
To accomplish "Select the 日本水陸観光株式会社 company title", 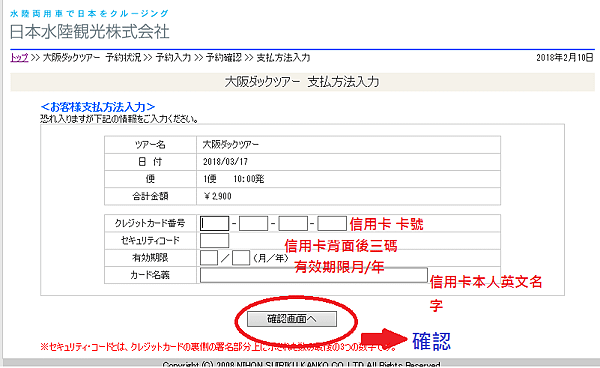I will [90, 32].
